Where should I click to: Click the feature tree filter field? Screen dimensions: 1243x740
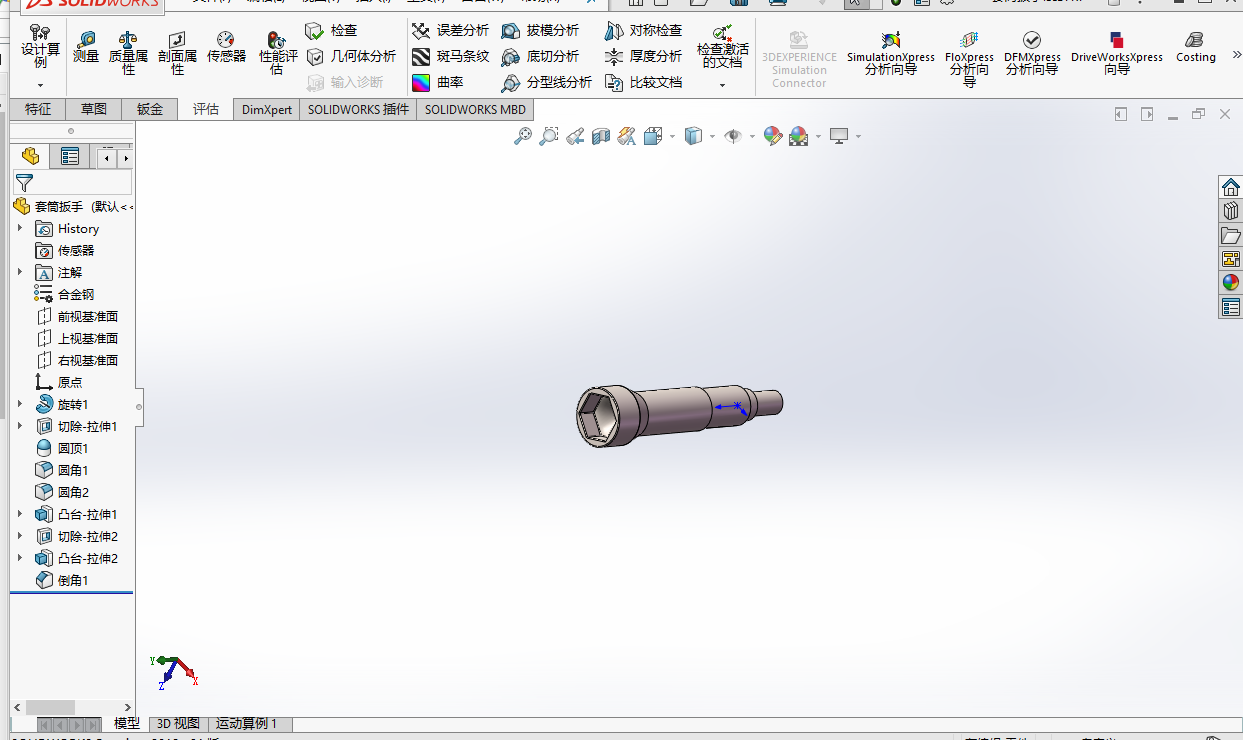click(x=72, y=182)
